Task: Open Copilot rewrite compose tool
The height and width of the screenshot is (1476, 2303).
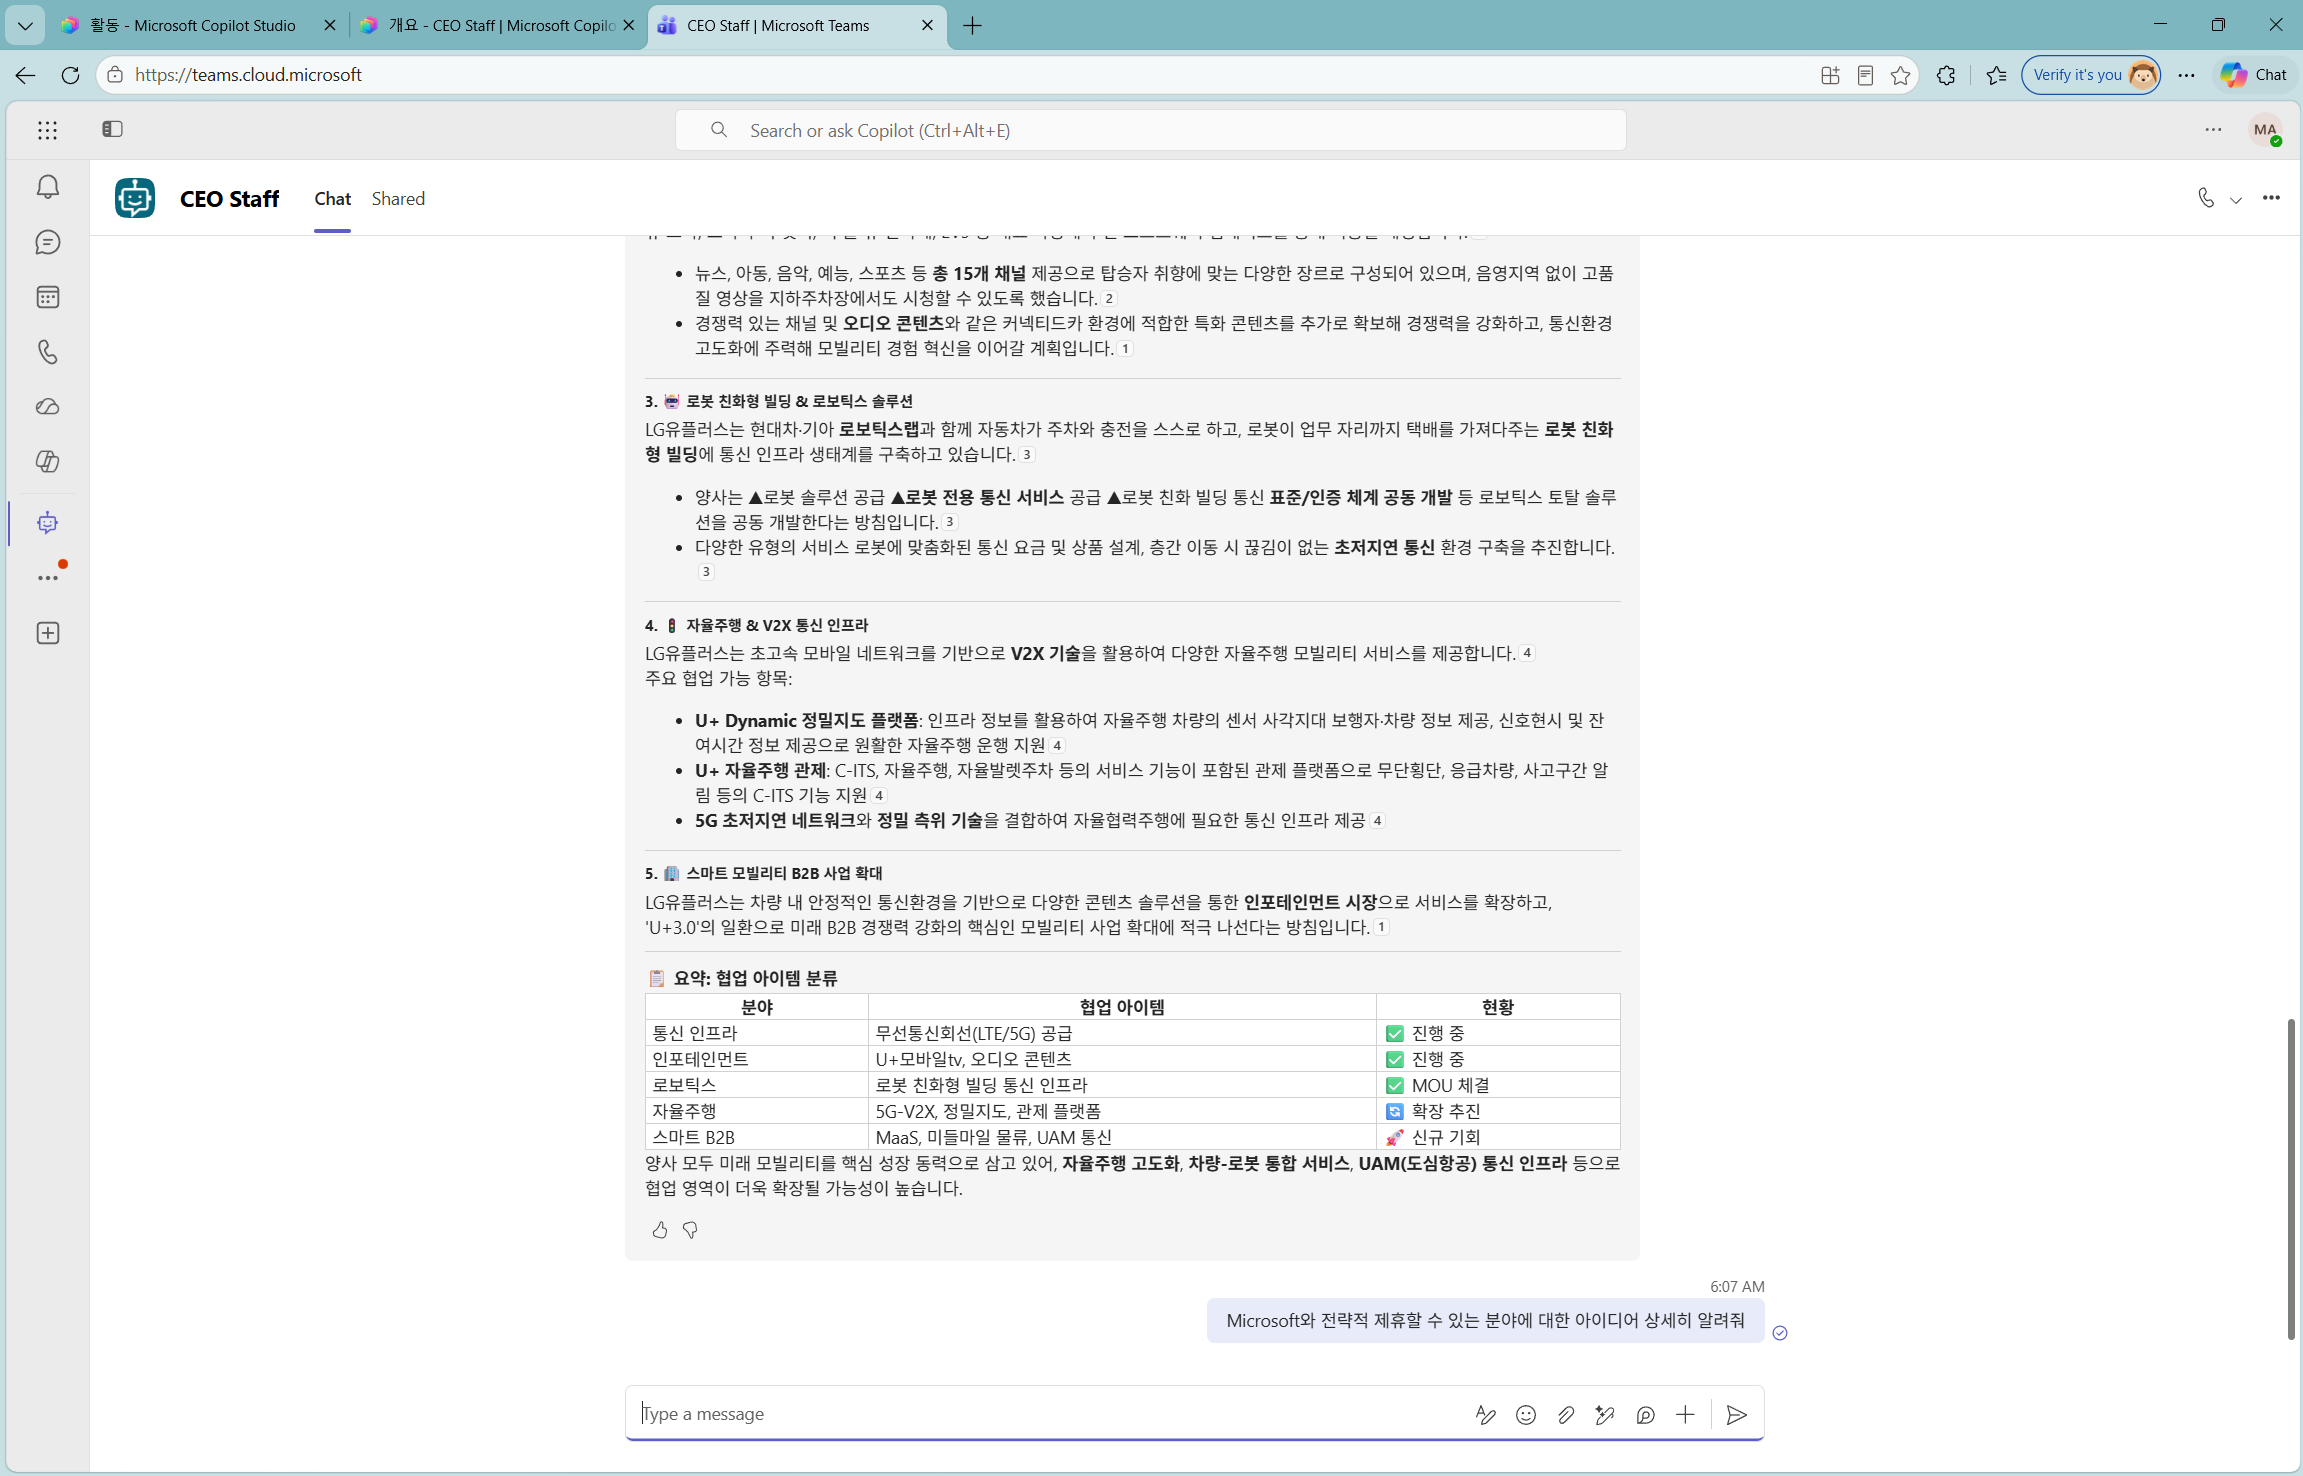Action: tap(1605, 1415)
